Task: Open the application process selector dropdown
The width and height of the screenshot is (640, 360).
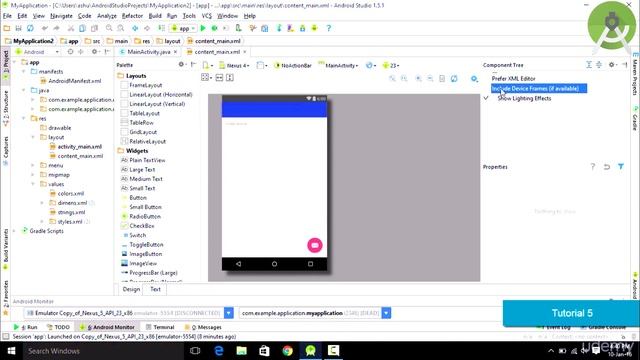Action: pyautogui.click(x=386, y=313)
